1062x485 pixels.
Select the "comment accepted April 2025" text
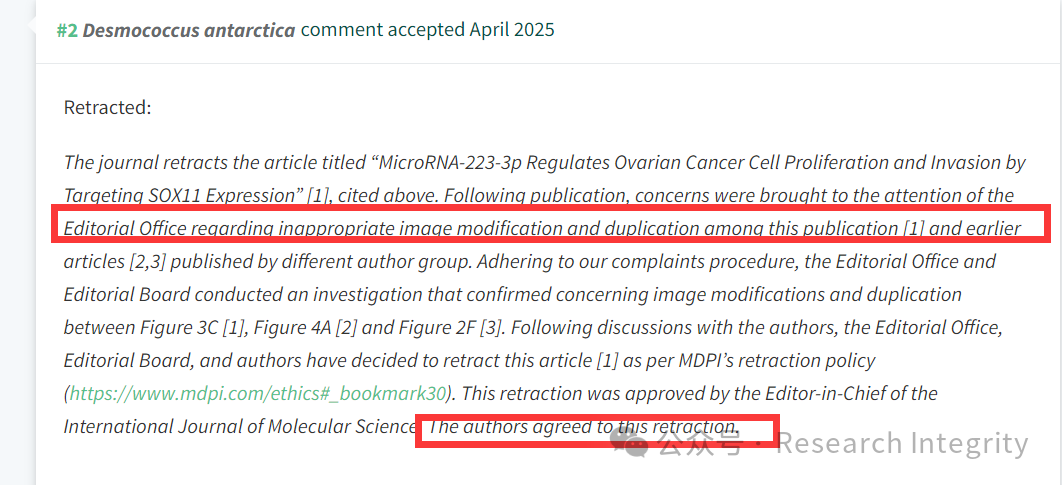(x=427, y=30)
